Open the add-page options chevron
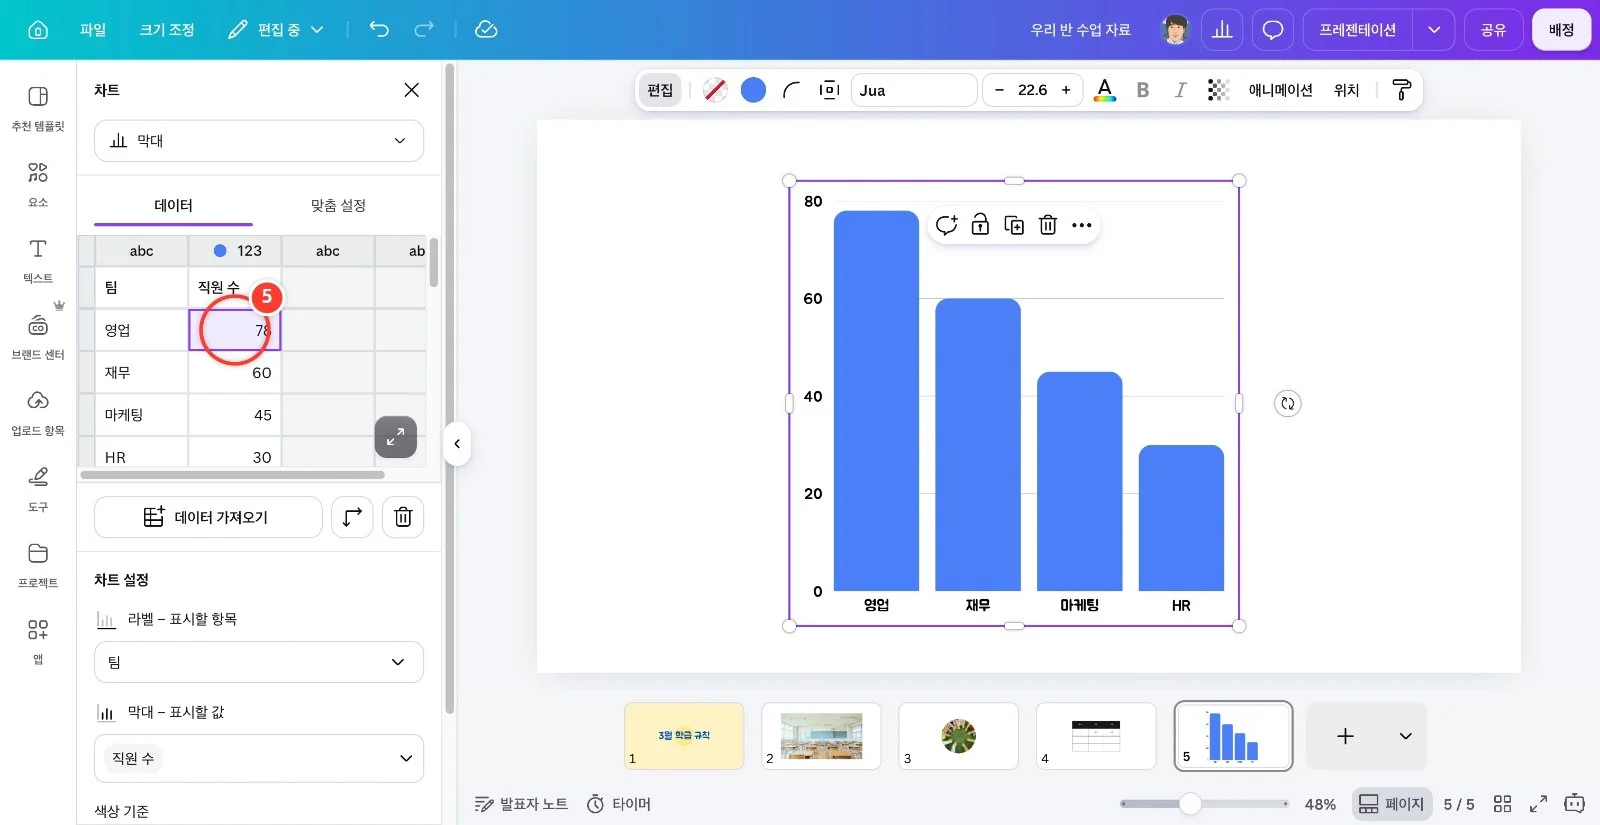The height and width of the screenshot is (825, 1600). (1405, 736)
